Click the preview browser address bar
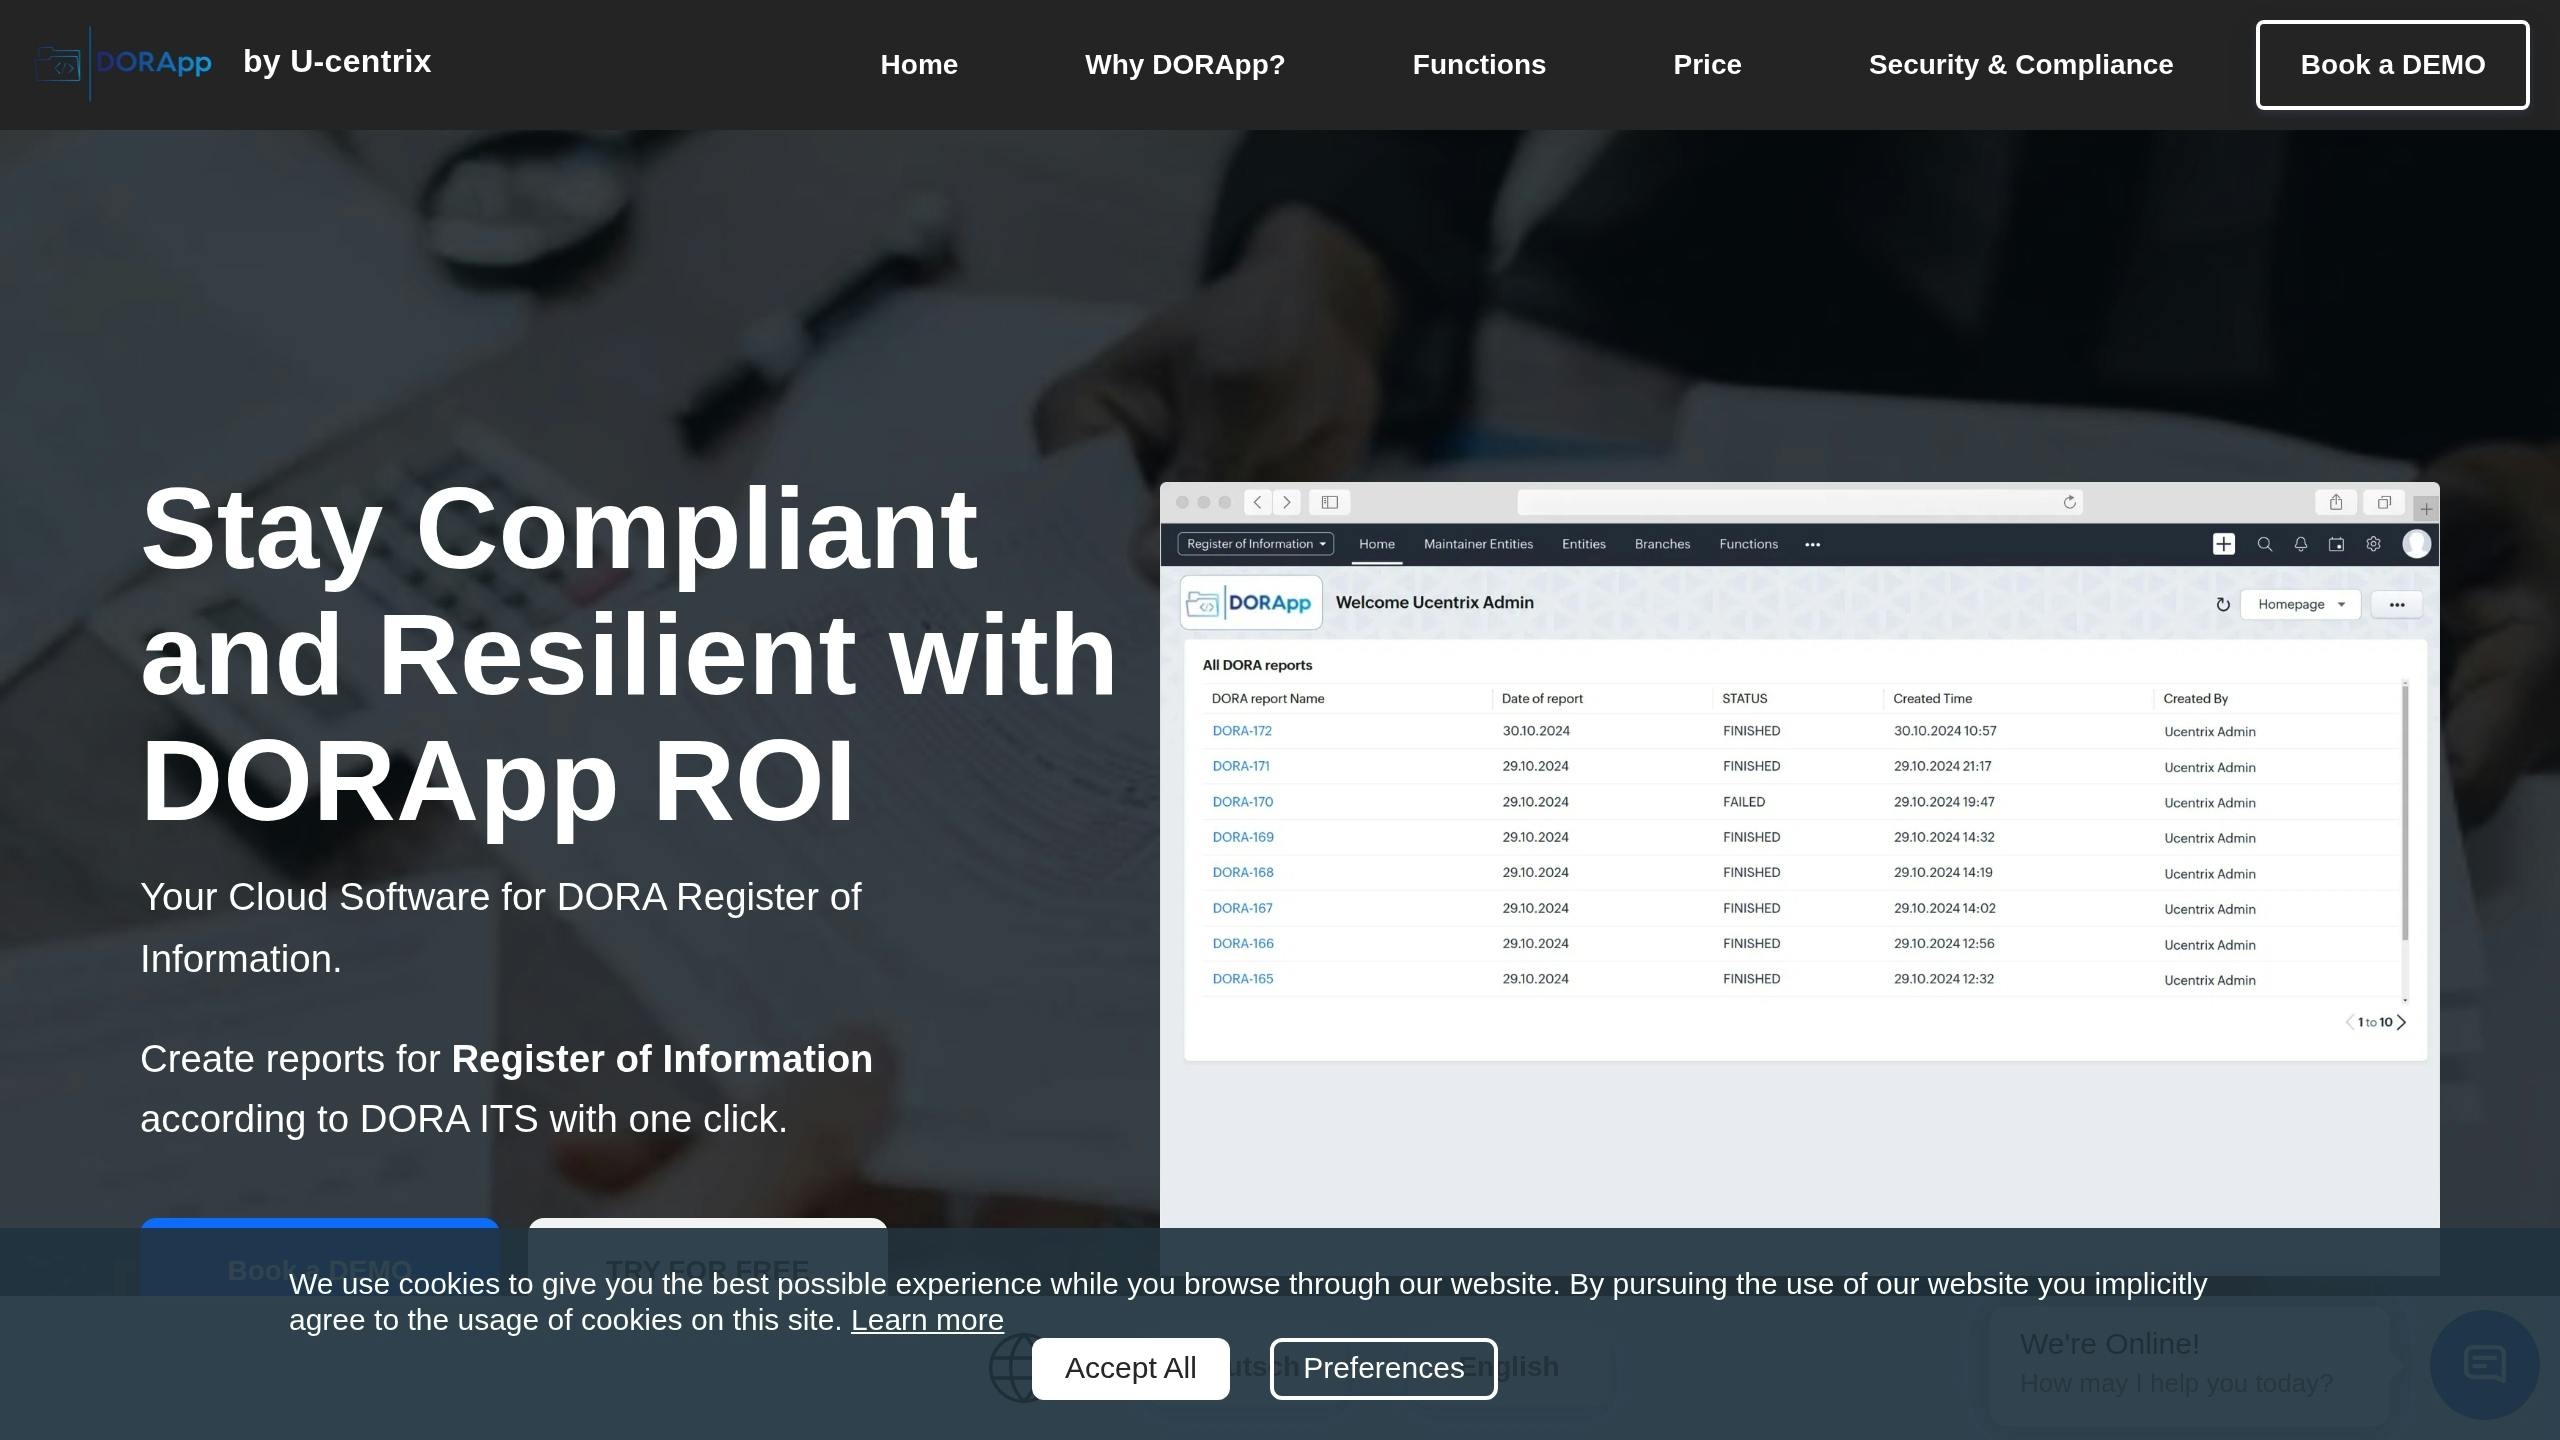Viewport: 2560px width, 1440px height. pyautogui.click(x=1800, y=502)
